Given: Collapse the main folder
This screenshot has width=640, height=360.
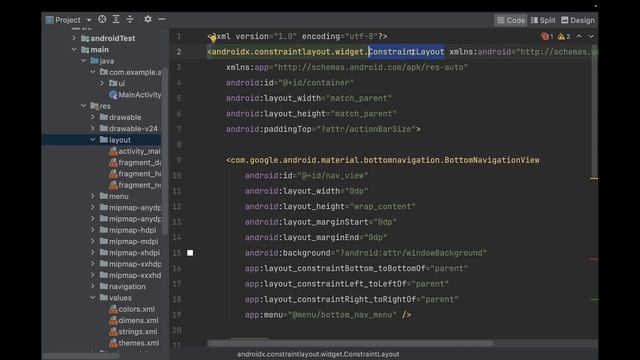Looking at the screenshot, I should 74,49.
